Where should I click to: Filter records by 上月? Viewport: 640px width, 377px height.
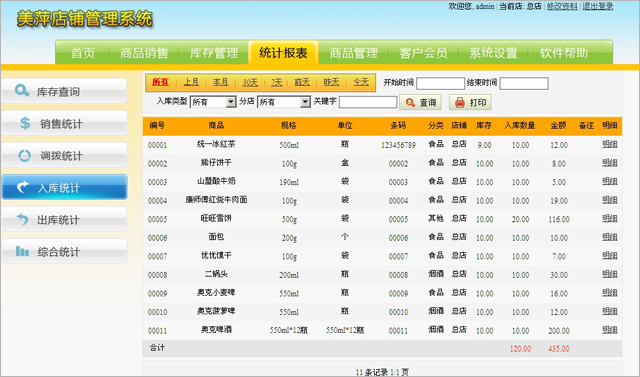click(191, 82)
